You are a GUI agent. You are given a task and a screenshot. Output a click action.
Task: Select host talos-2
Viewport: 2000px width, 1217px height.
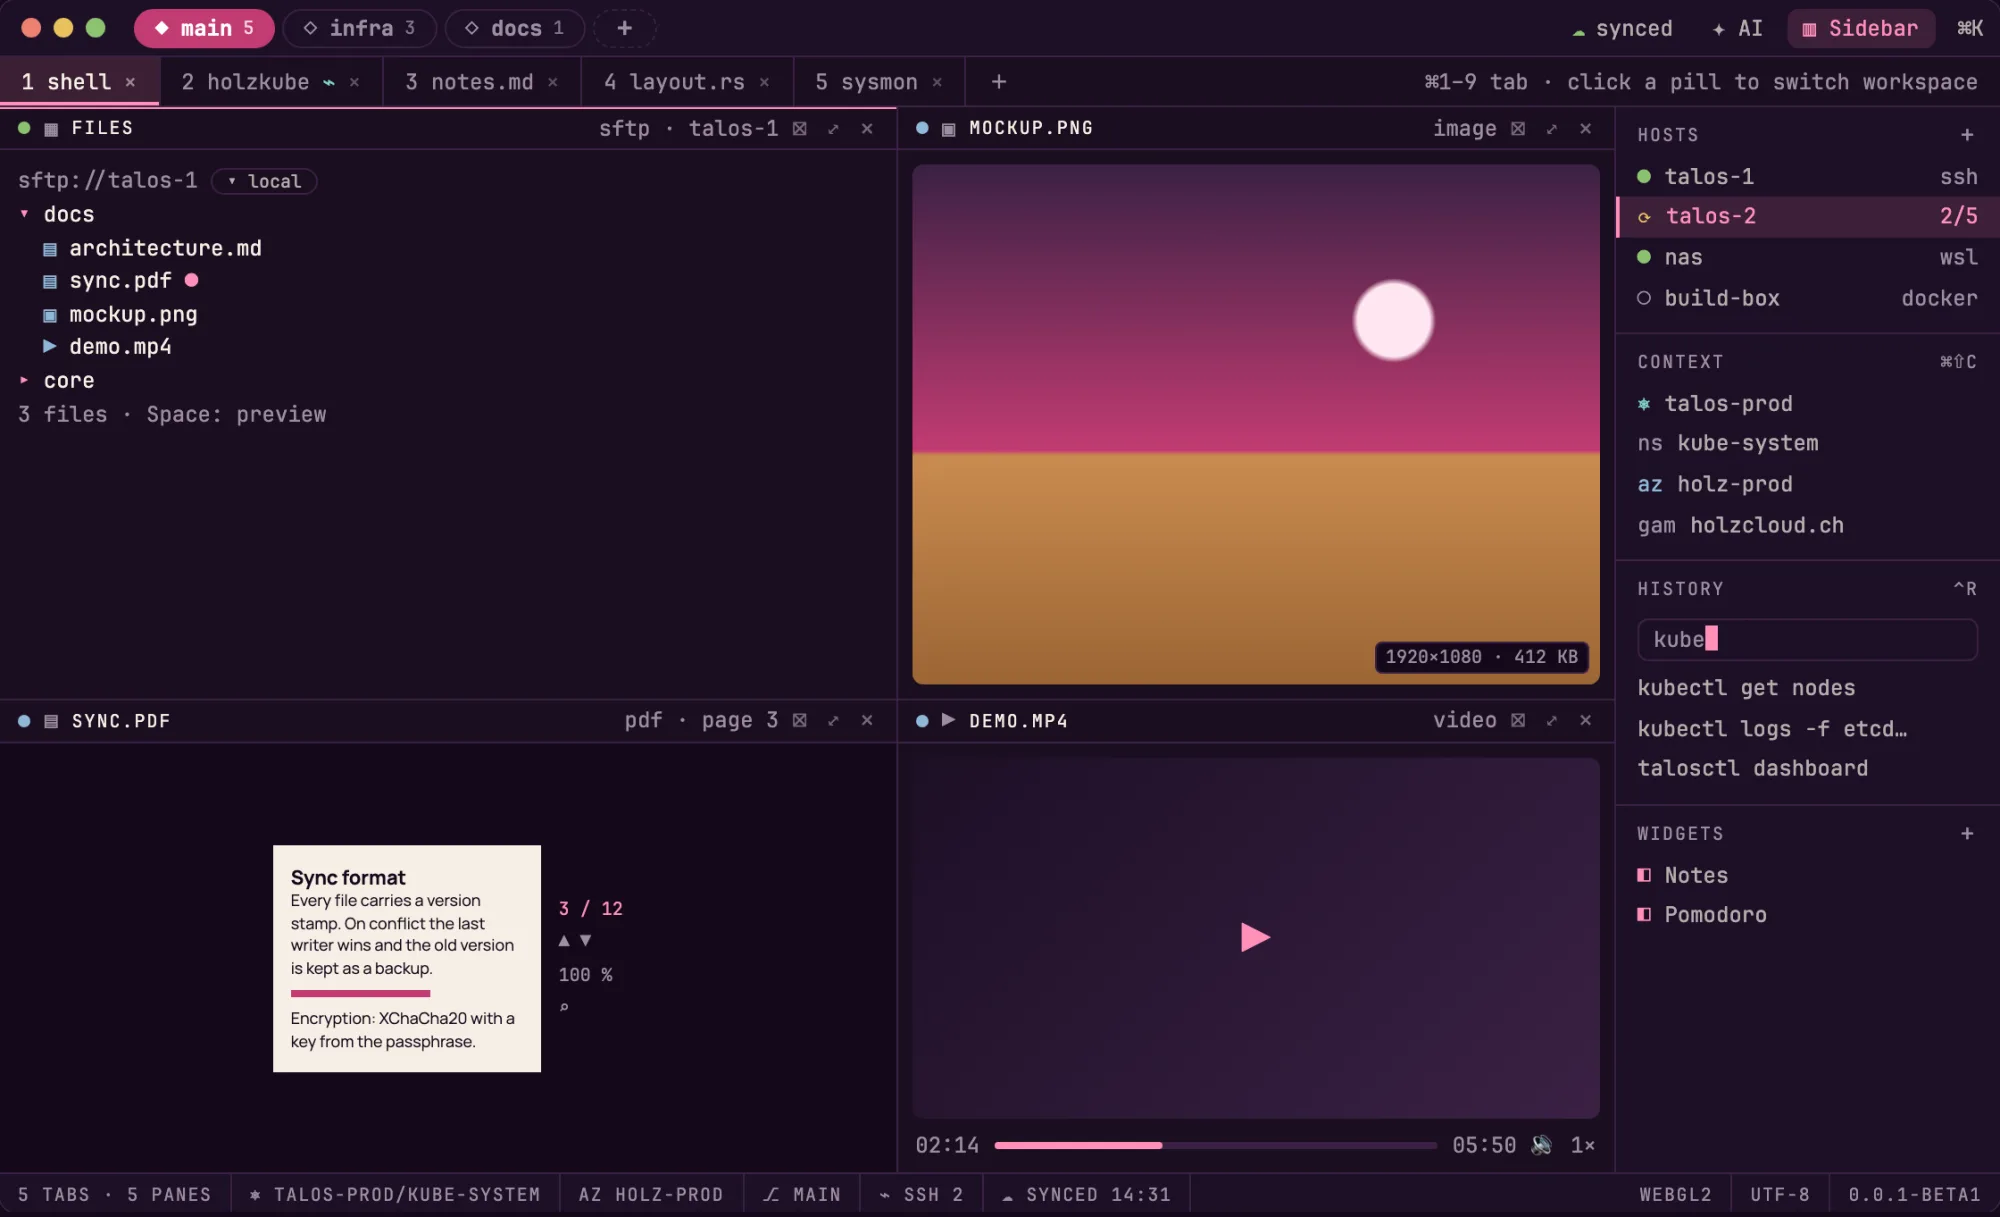[x=1807, y=216]
